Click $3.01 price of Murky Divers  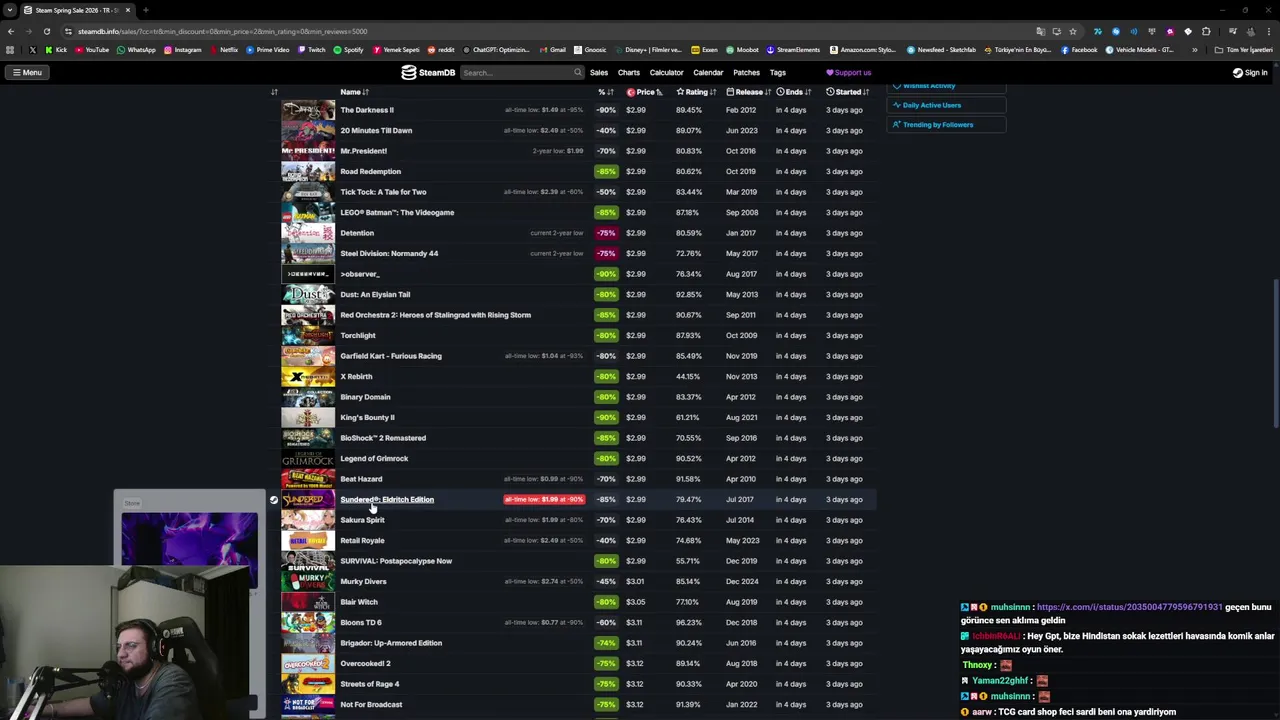[635, 581]
